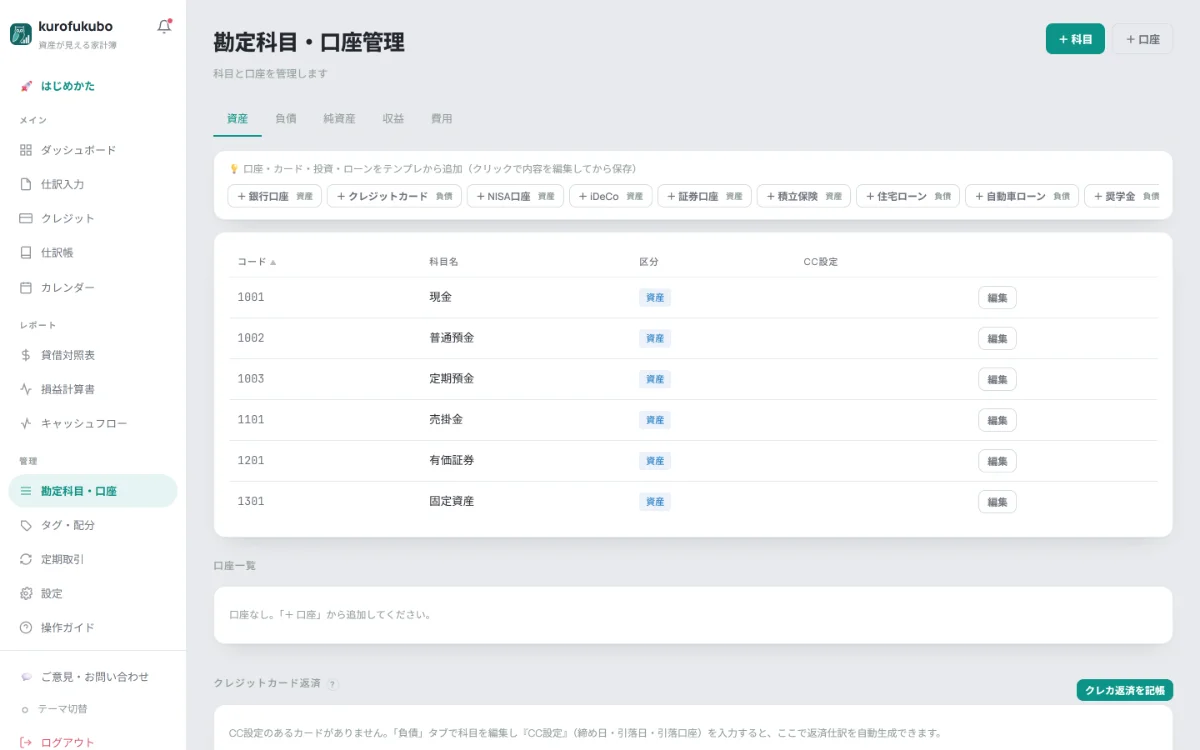Click the ダッシュボード grid icon
Screen dimensions: 1200x750
point(26,150)
